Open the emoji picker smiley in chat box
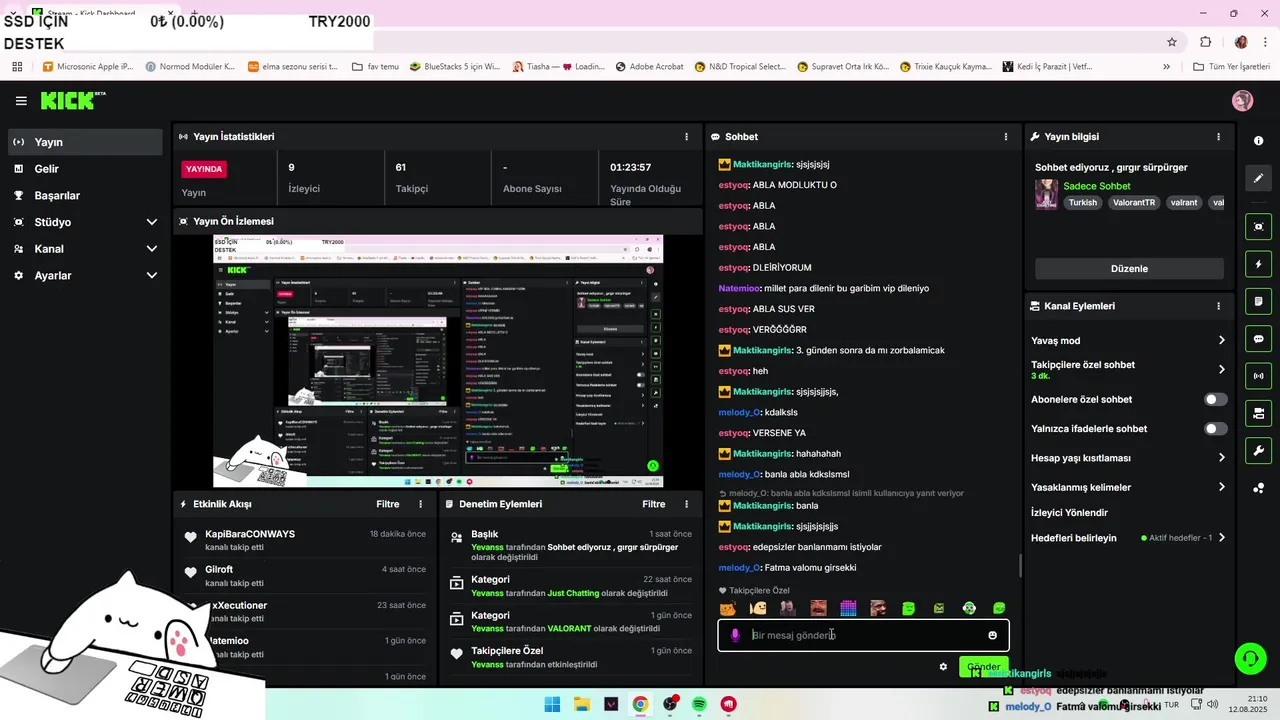Viewport: 1280px width, 720px height. tap(992, 635)
